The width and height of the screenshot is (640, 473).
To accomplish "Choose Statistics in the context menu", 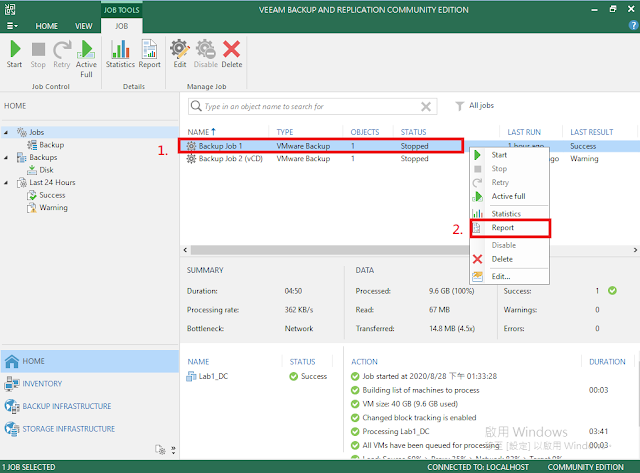I will pos(509,214).
